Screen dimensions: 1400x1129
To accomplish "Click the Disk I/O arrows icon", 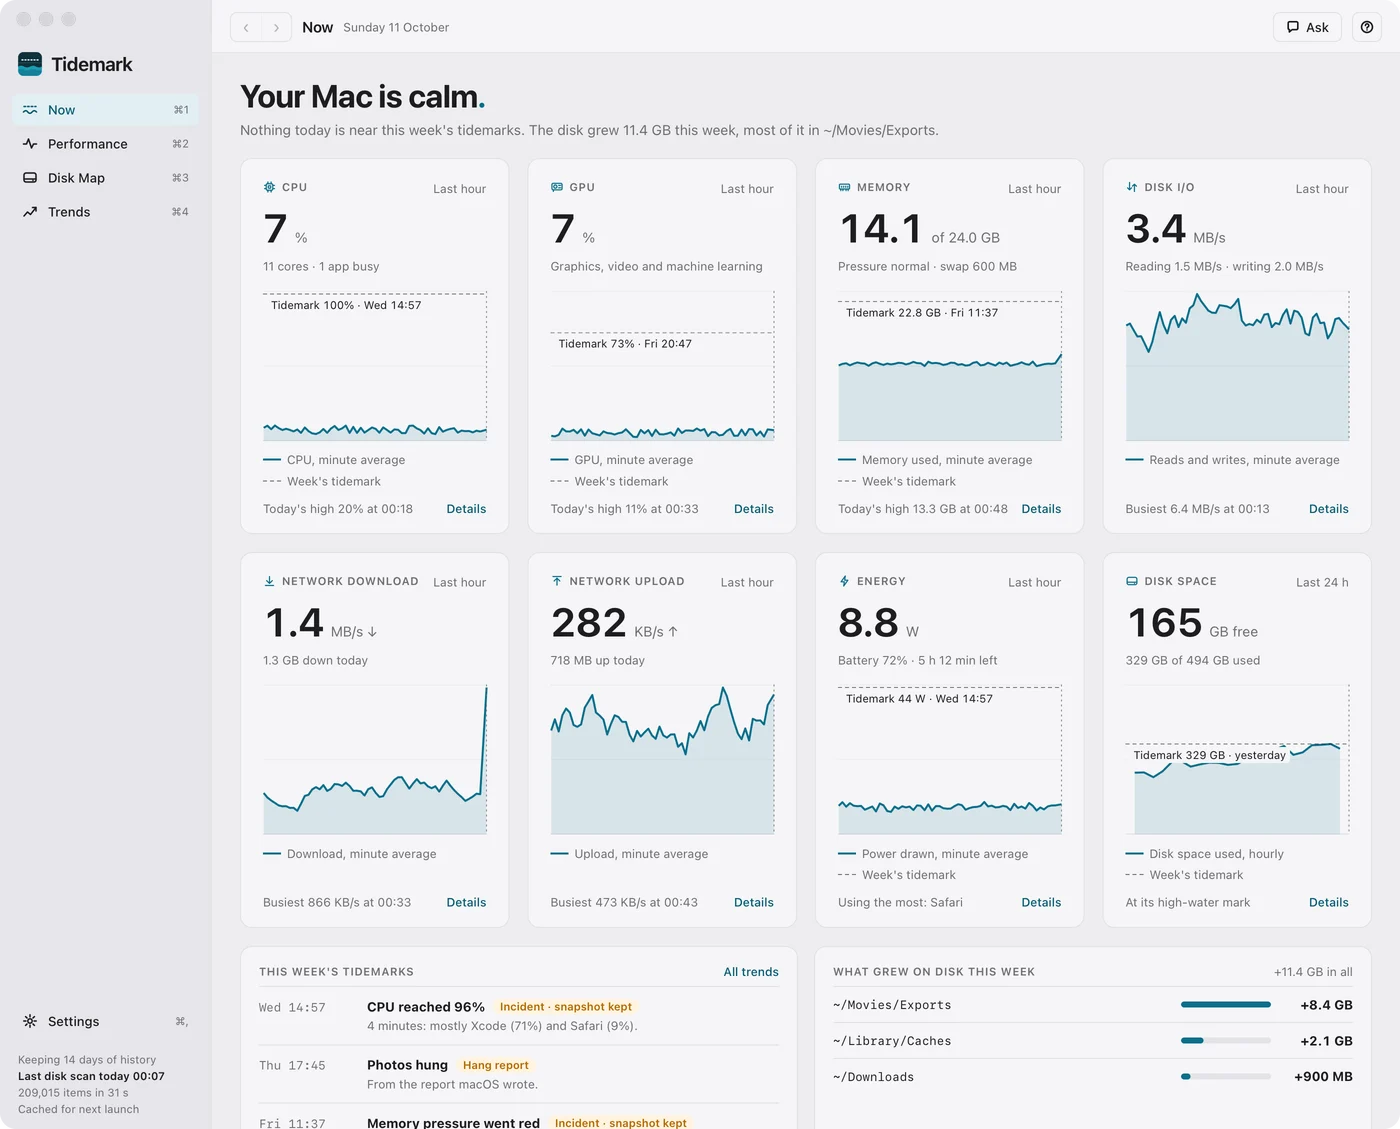I will point(1132,187).
